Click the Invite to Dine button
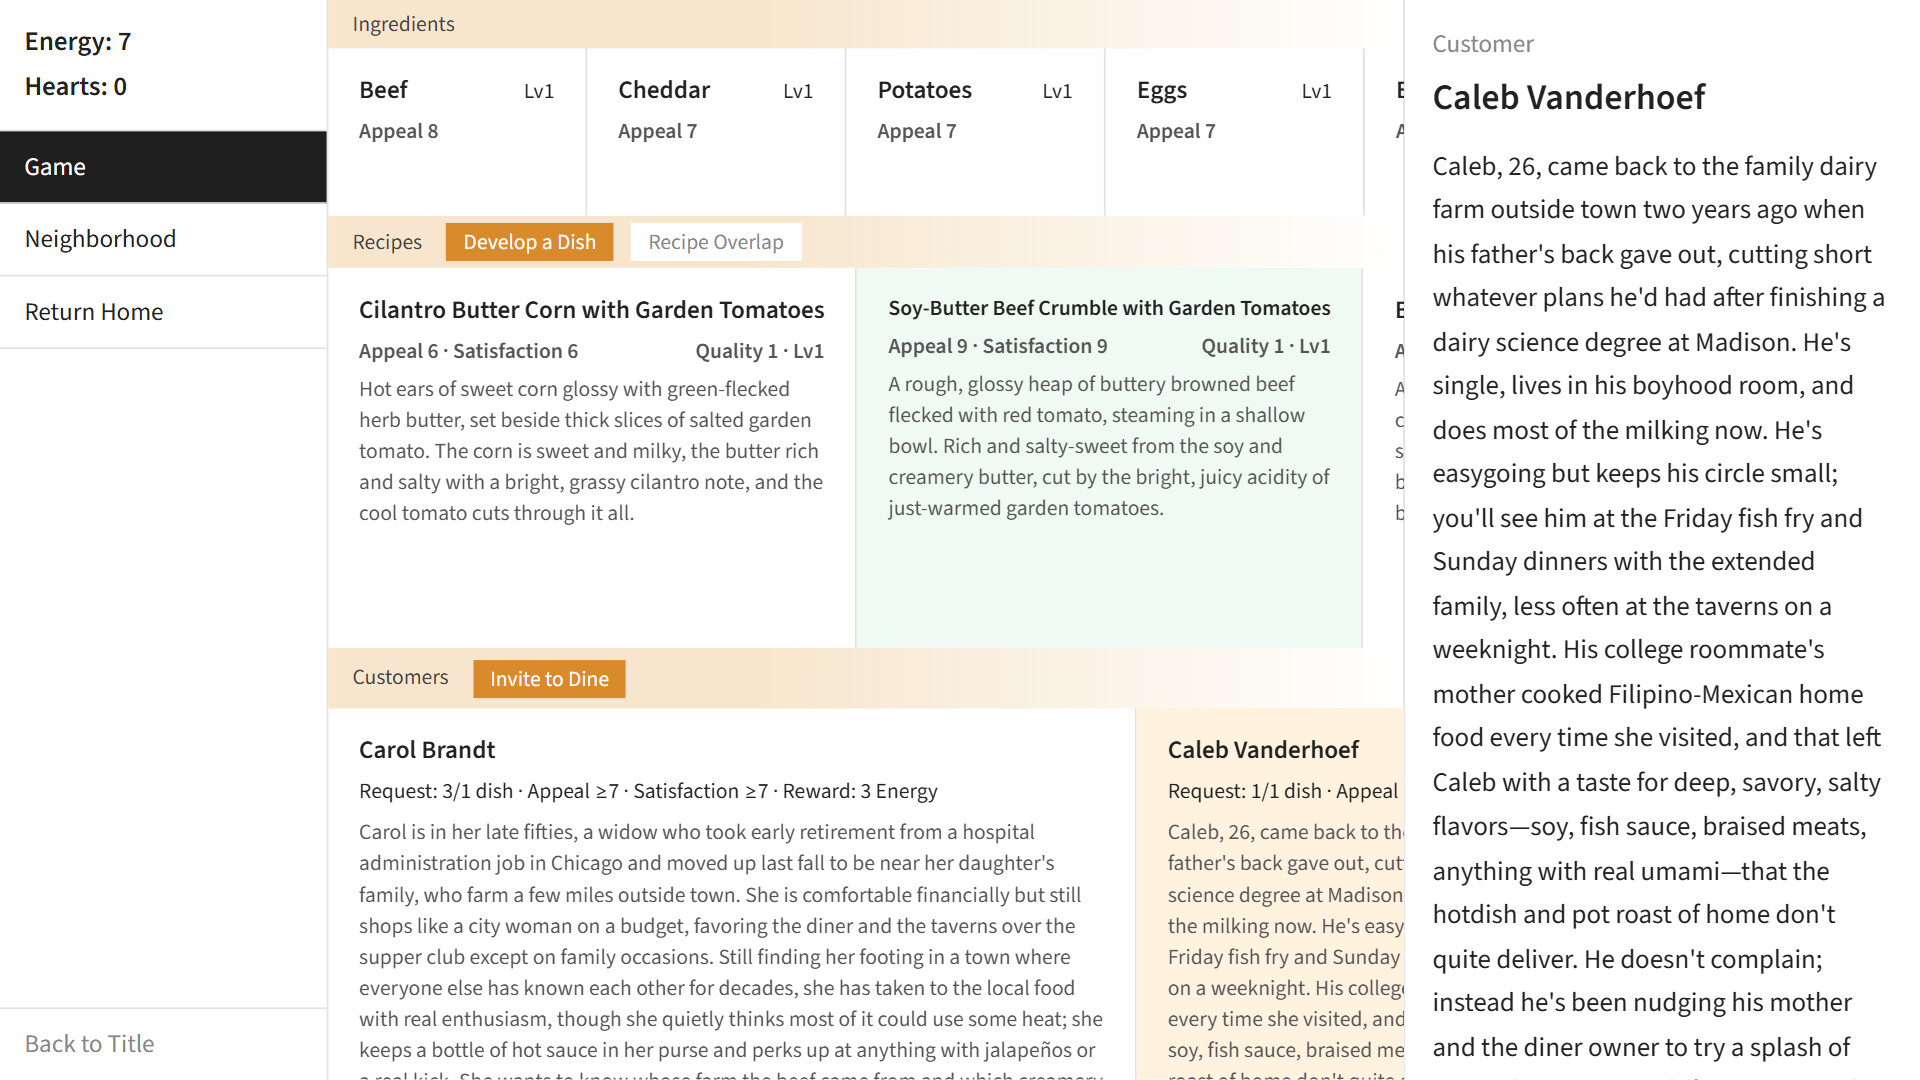 tap(549, 679)
